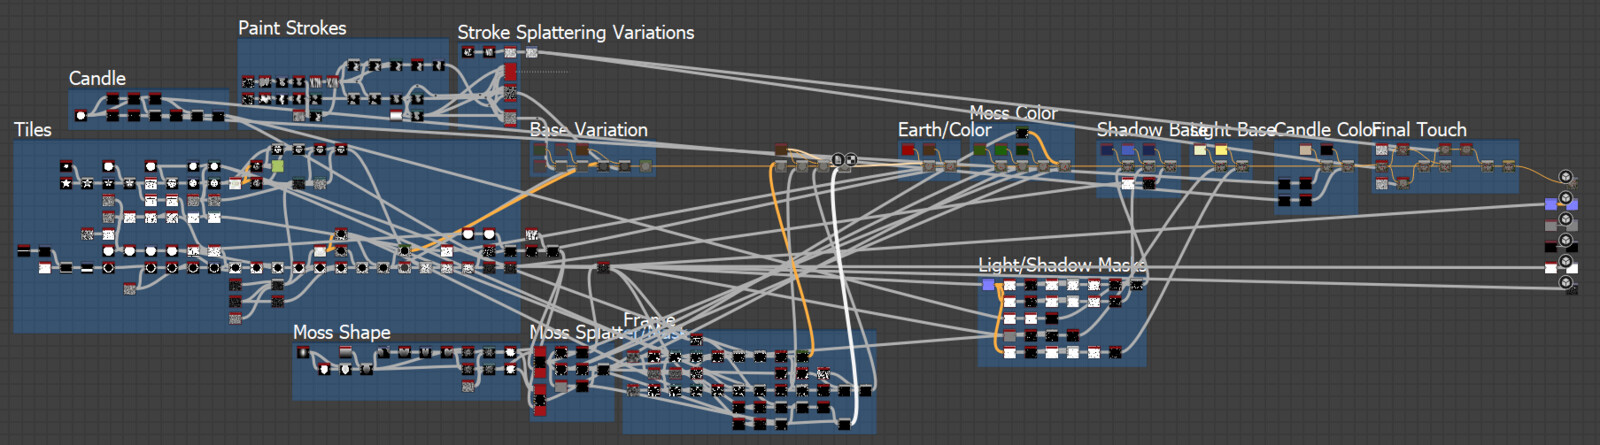Select the star shape node in Tiles frame

click(x=66, y=183)
